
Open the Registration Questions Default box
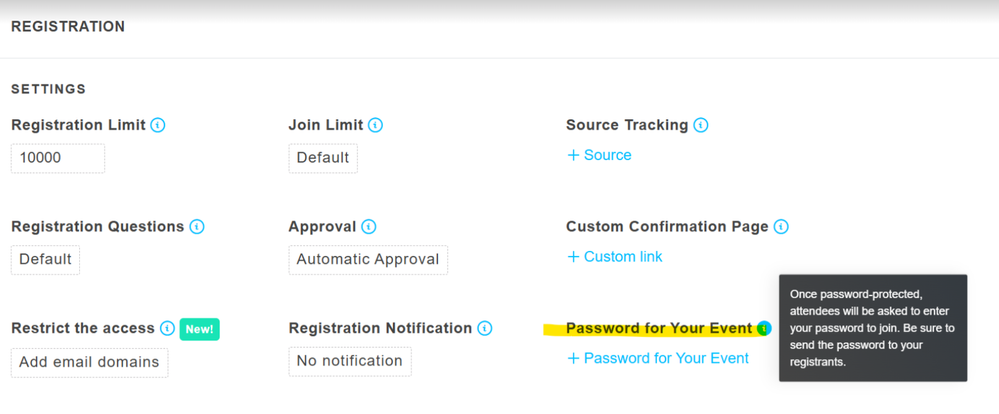pyautogui.click(x=45, y=260)
